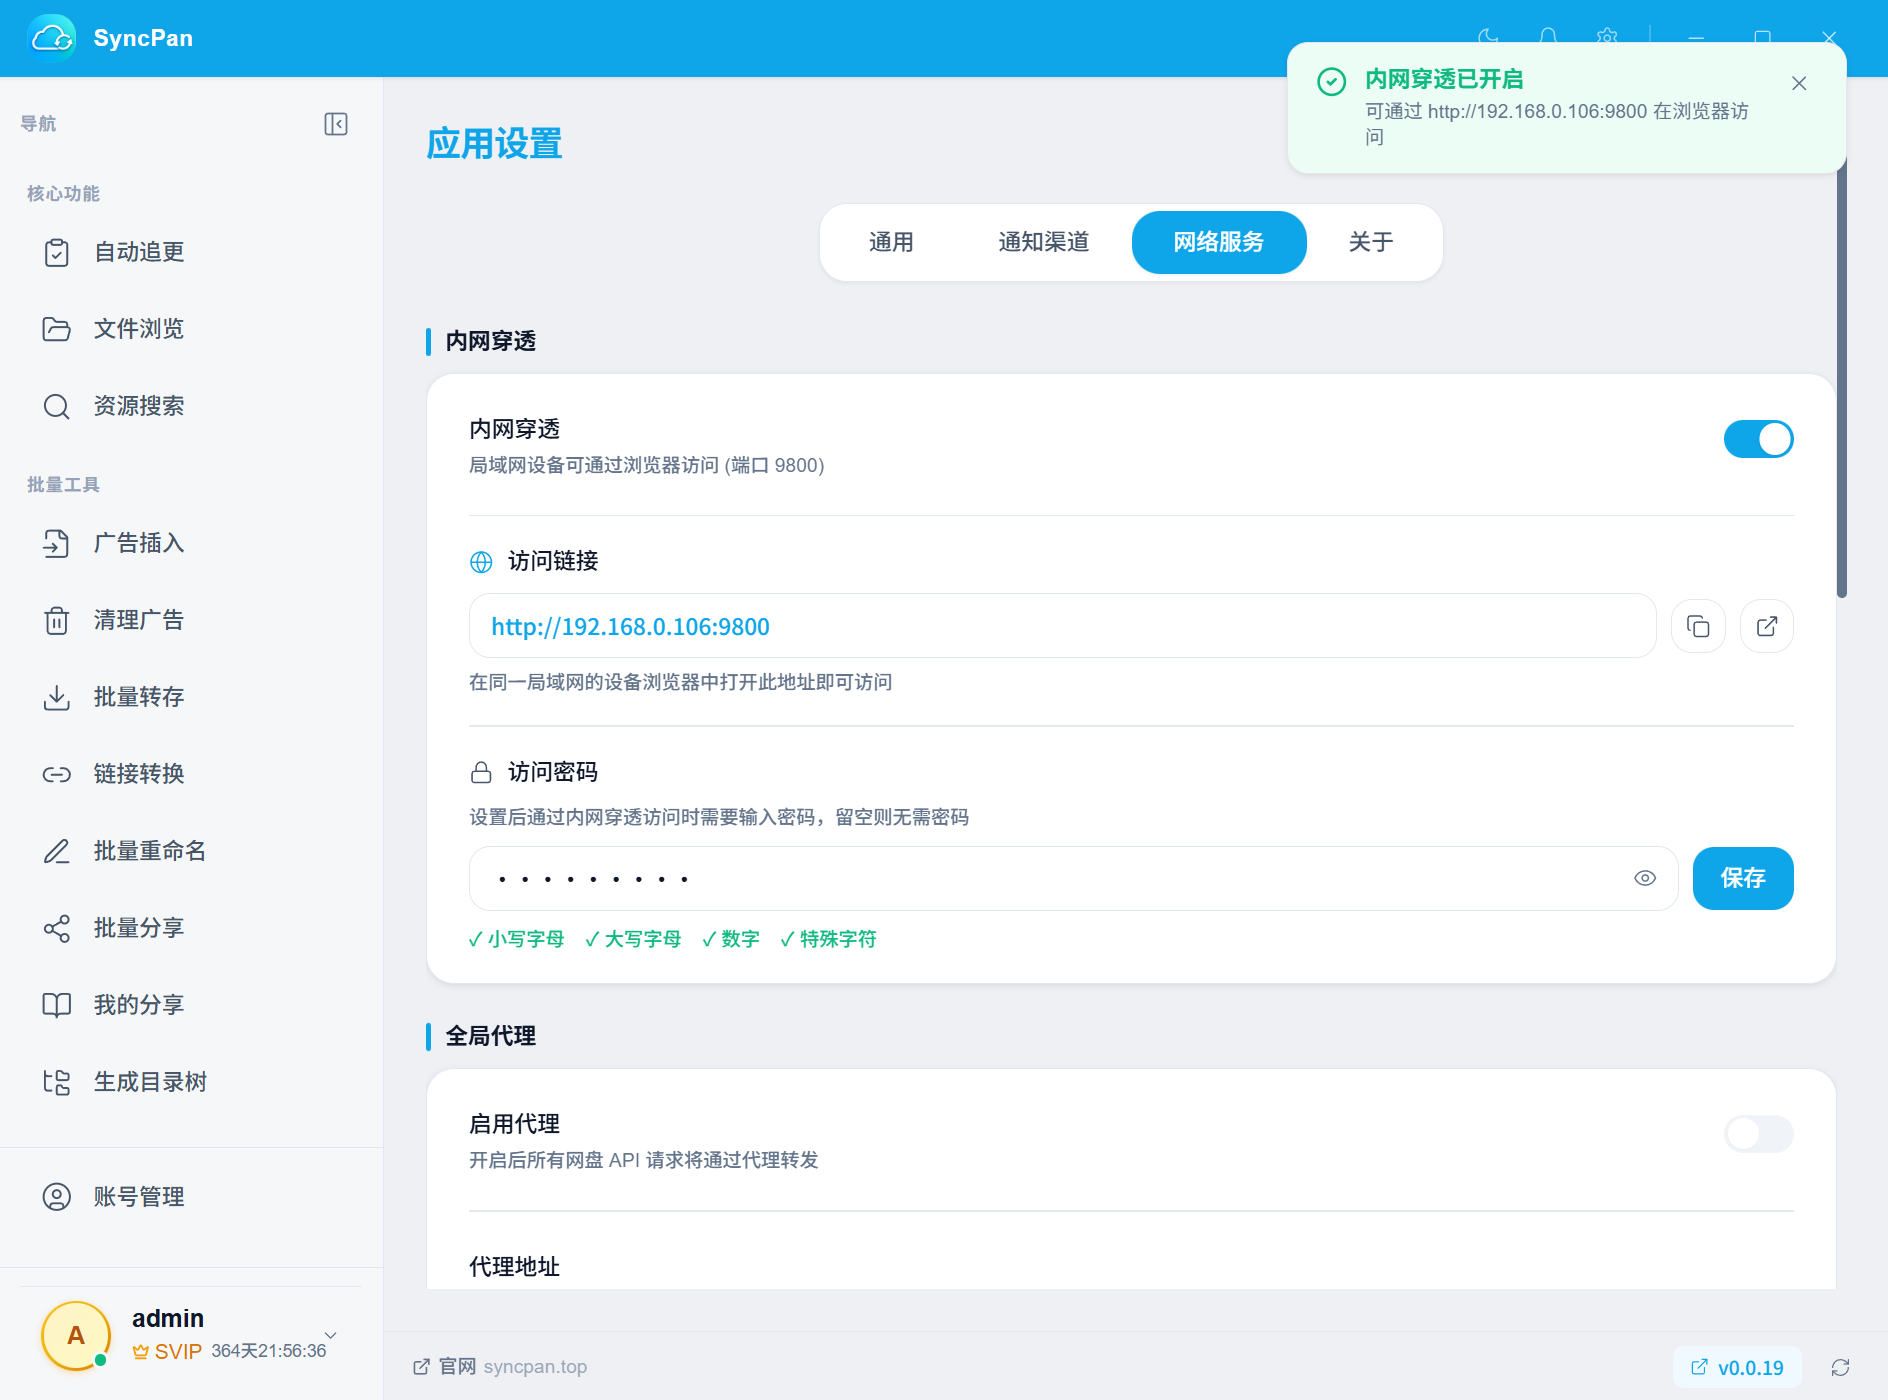Click the http://192.168.0.106:9800 link field
1888x1400 pixels.
click(1063, 626)
